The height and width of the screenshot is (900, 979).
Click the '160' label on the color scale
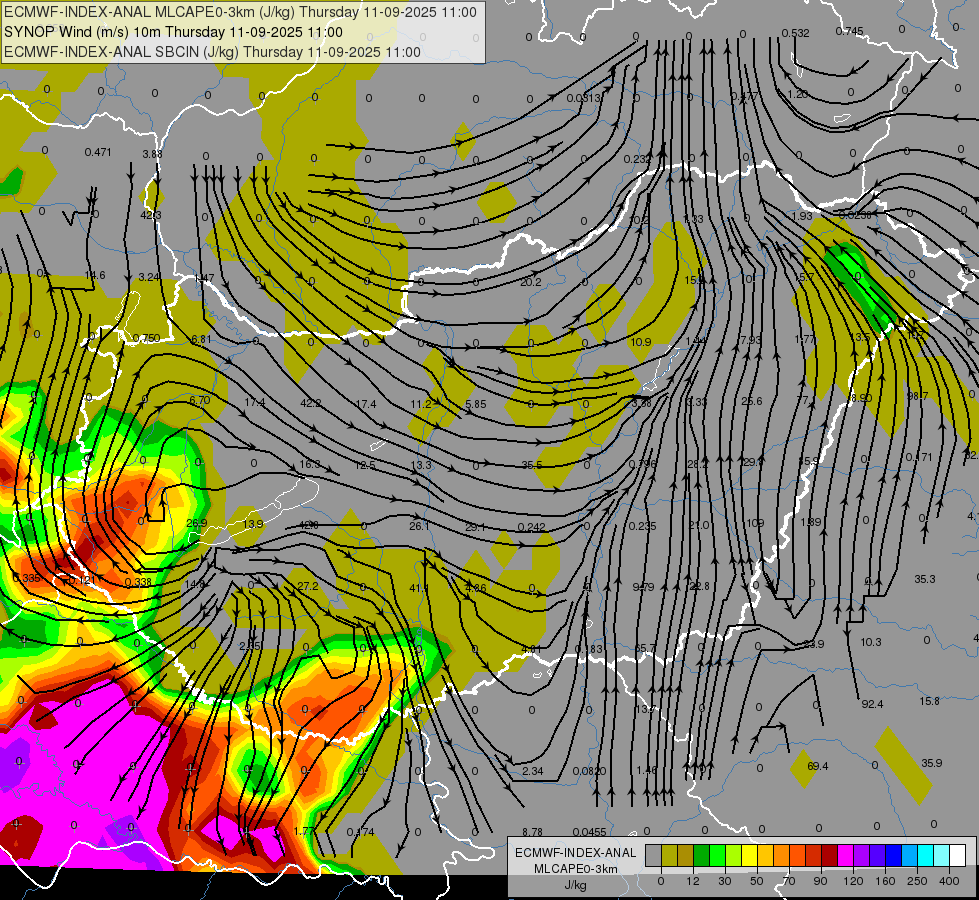pos(885,881)
